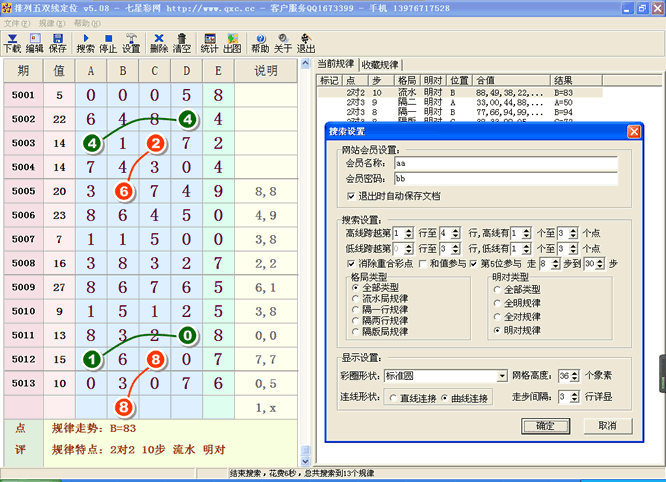Click the 出图 export image toolbar icon
The height and width of the screenshot is (482, 666).
coord(232,44)
